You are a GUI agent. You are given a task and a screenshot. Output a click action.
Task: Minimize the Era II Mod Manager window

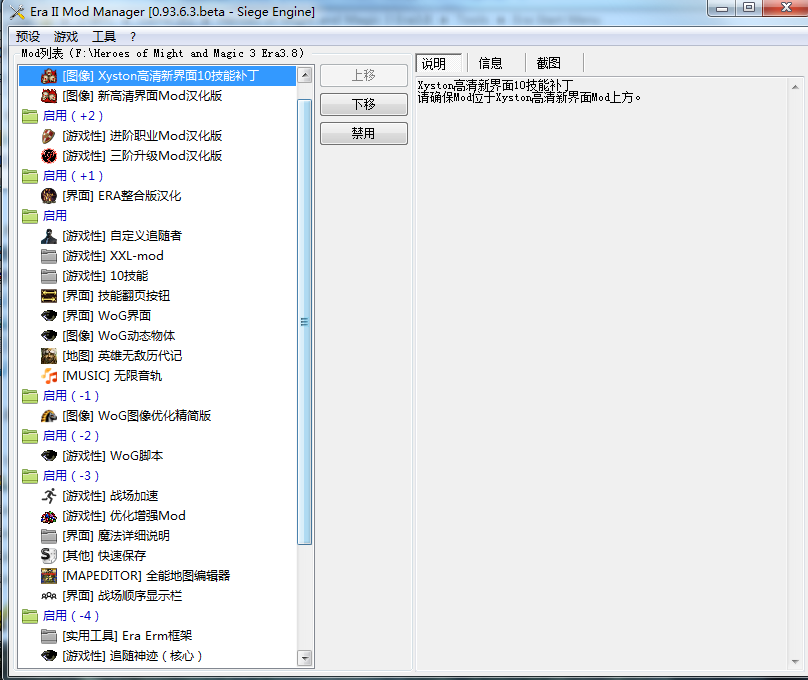[x=722, y=8]
